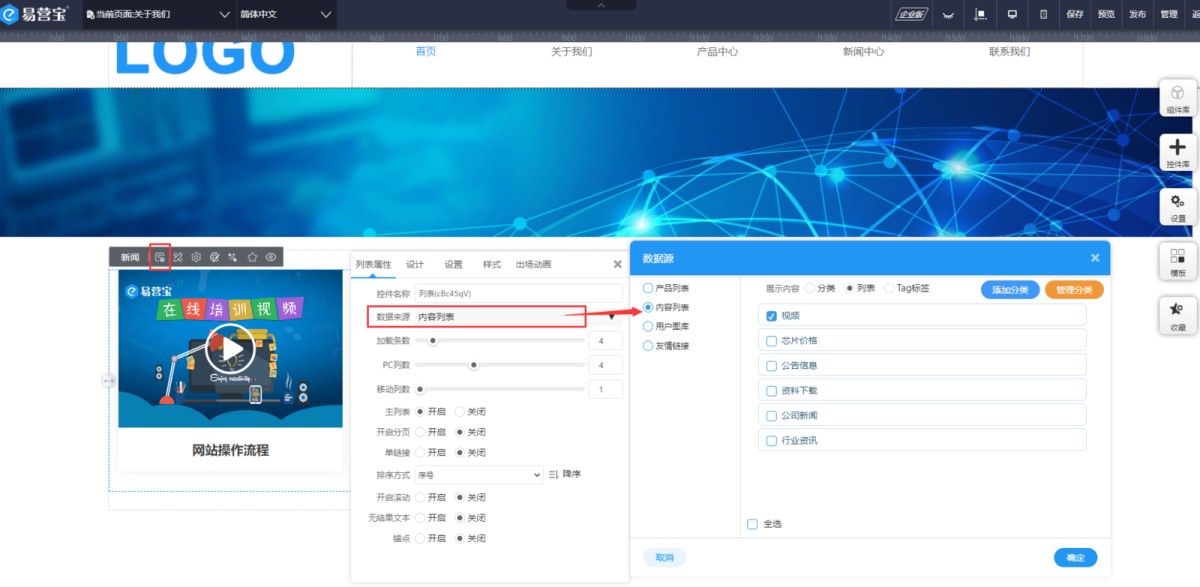This screenshot has width=1200, height=587.
Task: Select the 产品列表 data source radio
Action: (x=648, y=288)
